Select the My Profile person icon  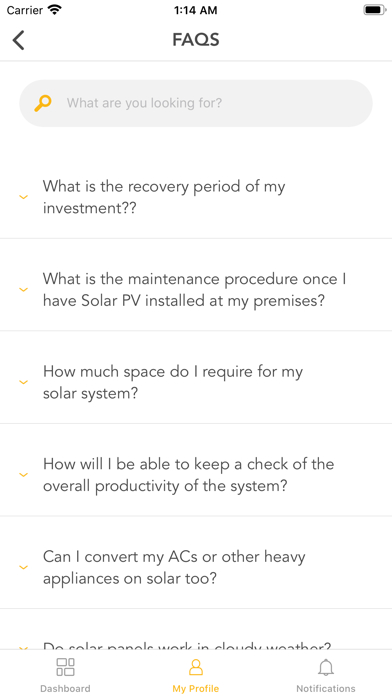pyautogui.click(x=196, y=667)
